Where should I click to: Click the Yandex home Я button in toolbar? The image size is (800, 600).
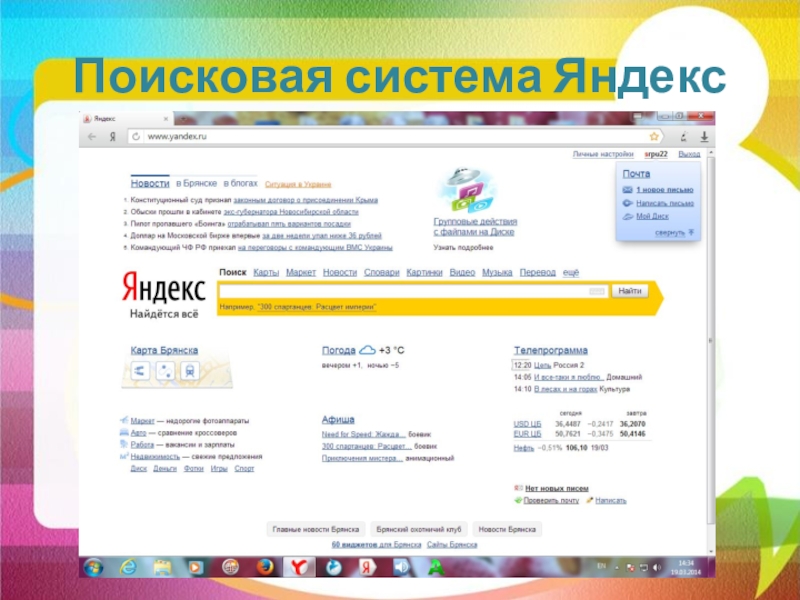[113, 137]
